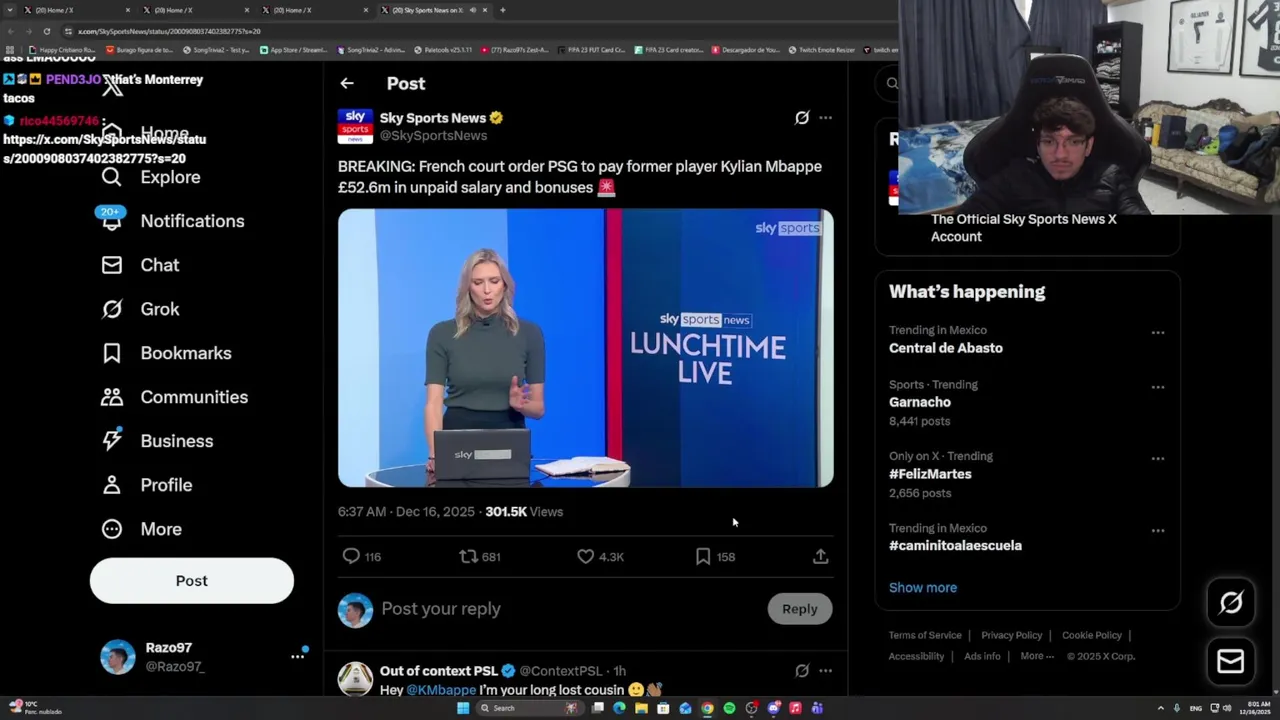
Task: Click the browser address bar URL
Action: coord(168,31)
